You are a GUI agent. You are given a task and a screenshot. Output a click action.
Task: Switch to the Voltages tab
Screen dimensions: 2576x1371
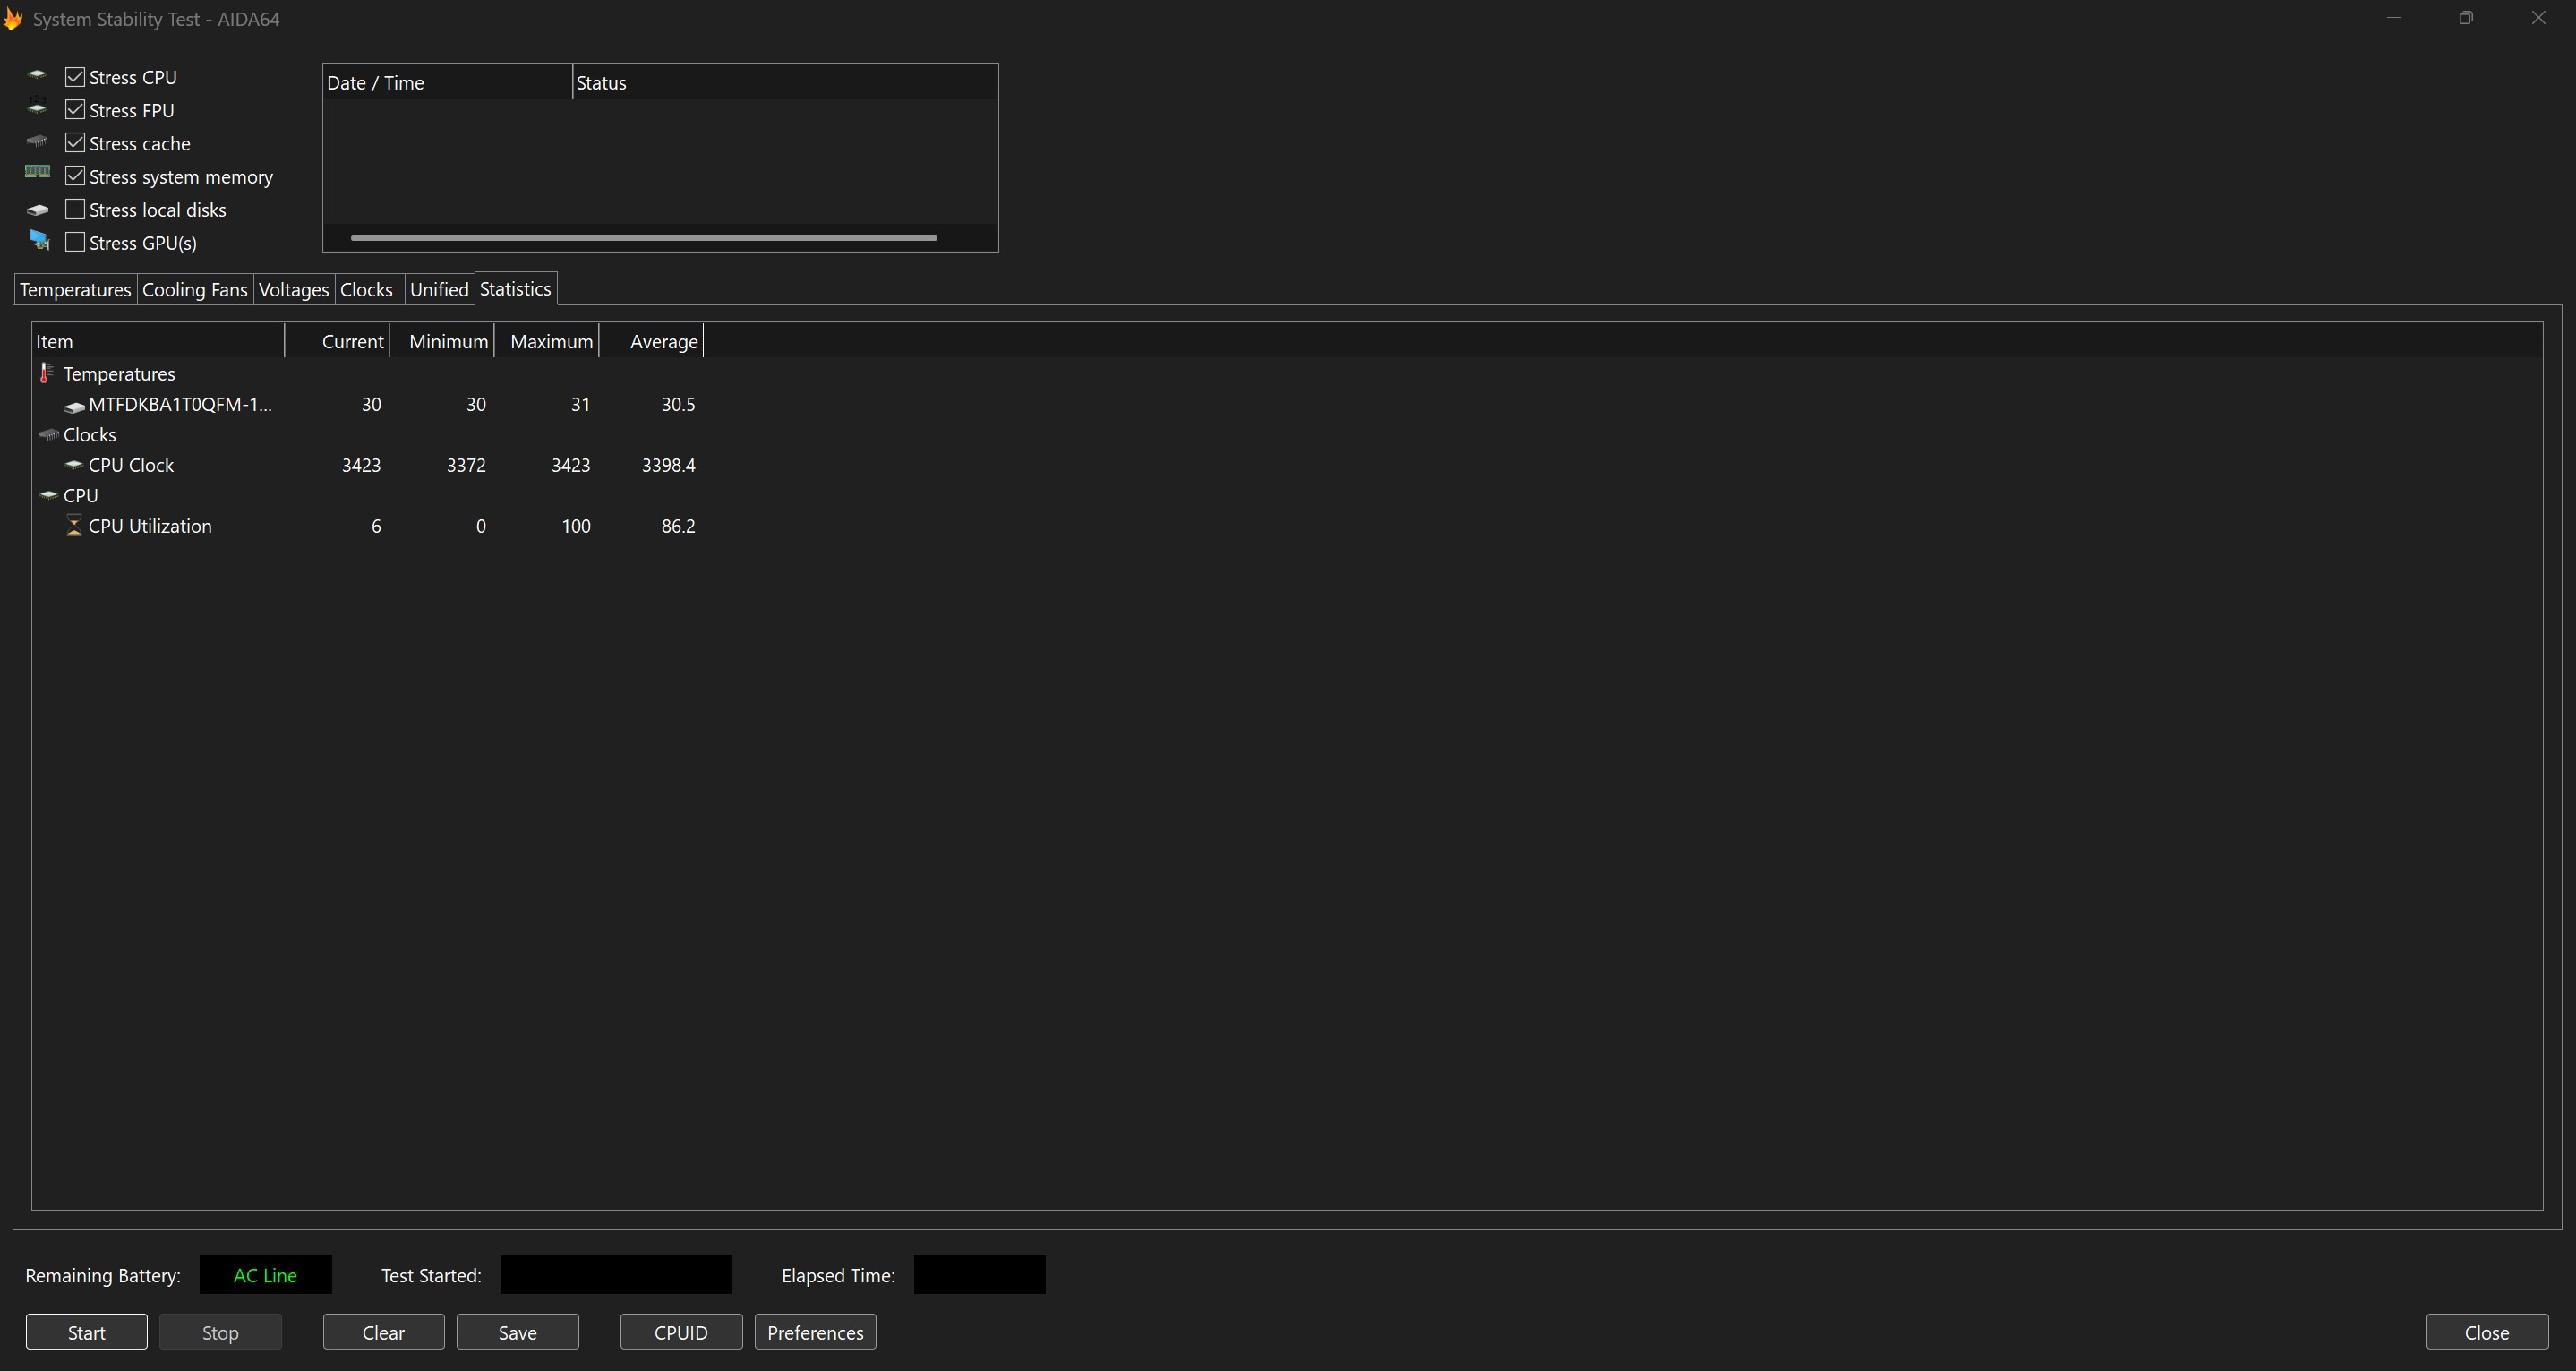tap(294, 290)
